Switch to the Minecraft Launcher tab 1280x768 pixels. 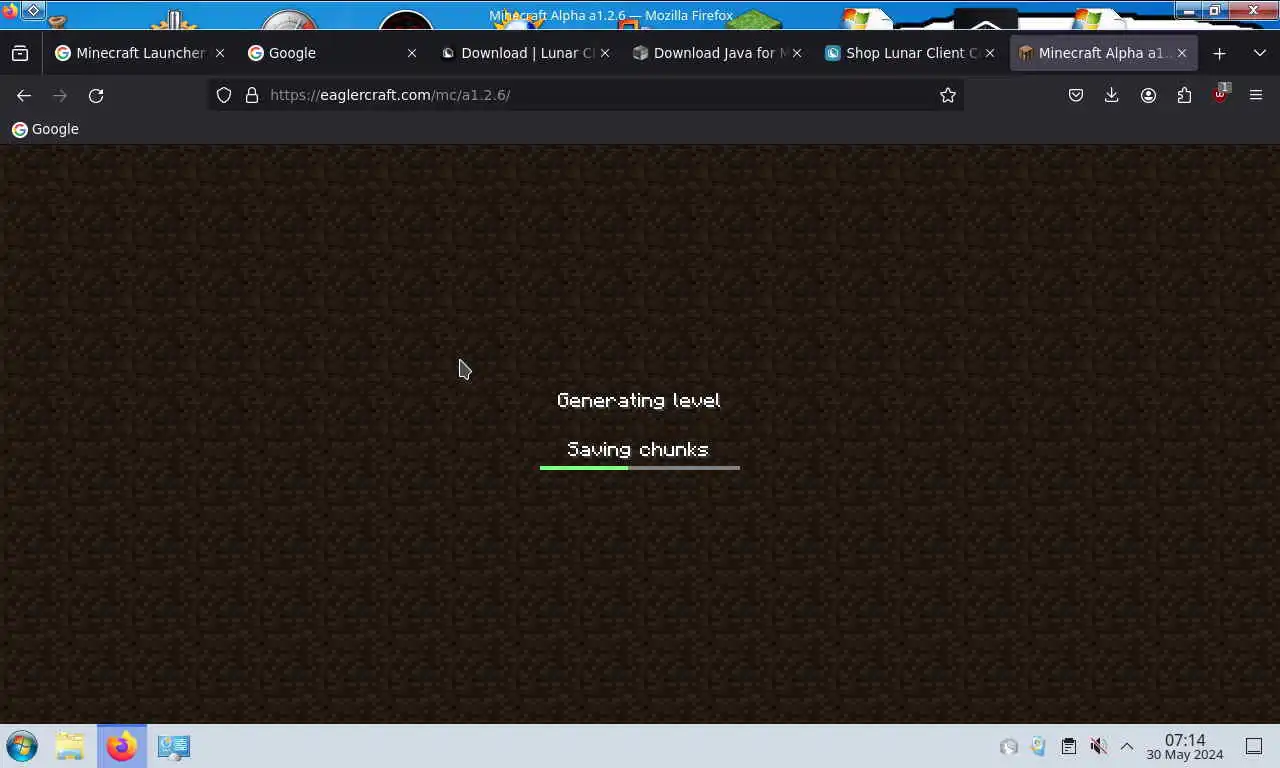tap(140, 53)
